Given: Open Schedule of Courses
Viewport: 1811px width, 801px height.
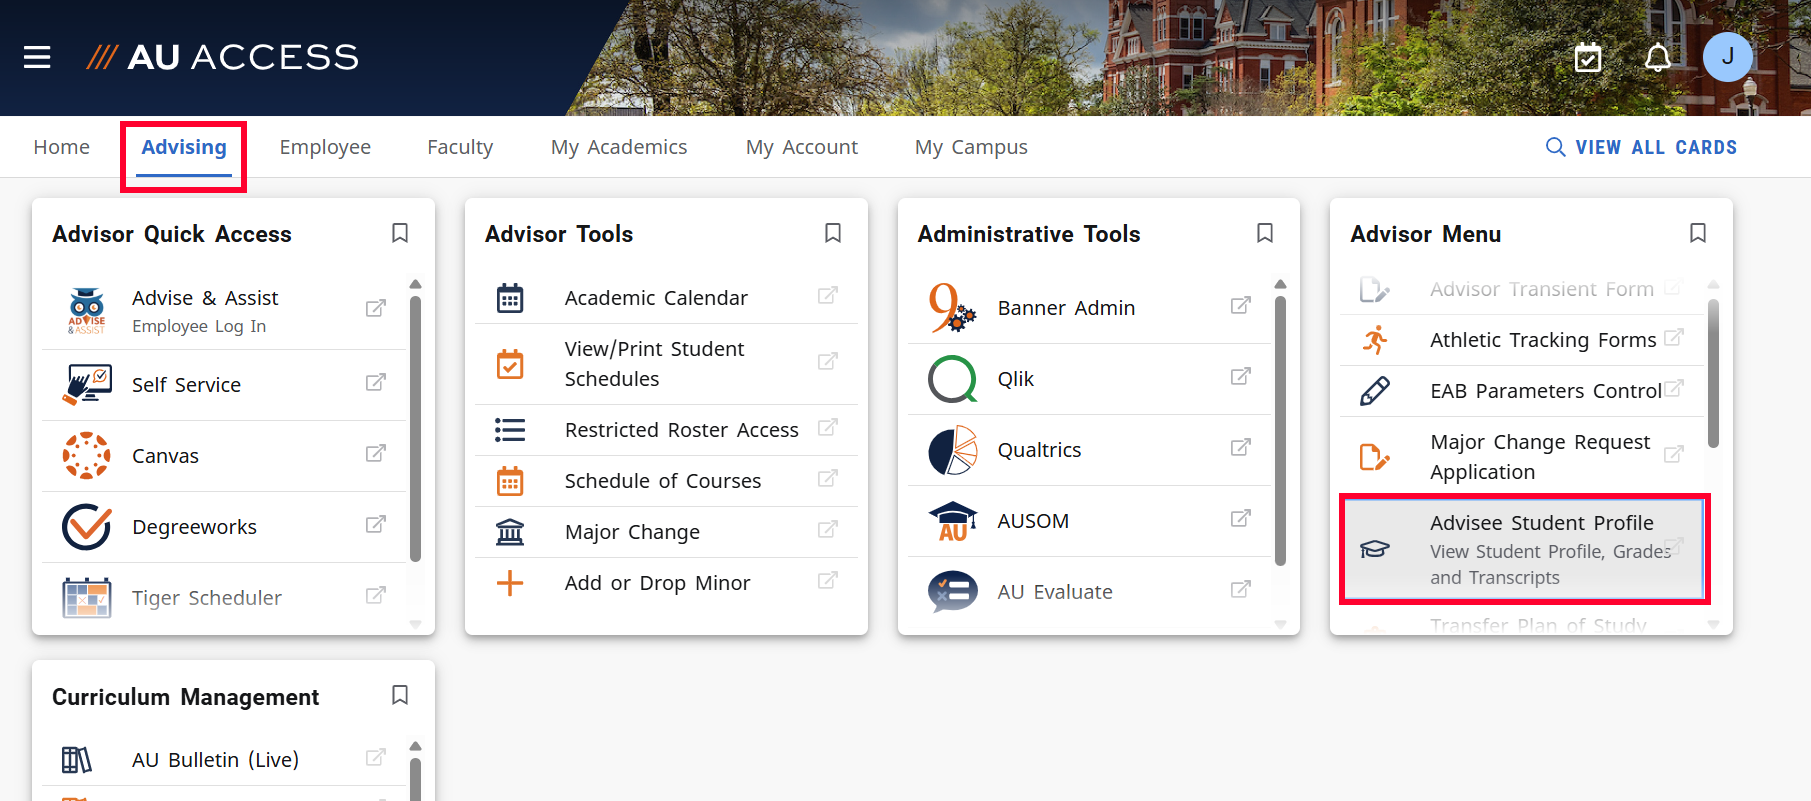Looking at the screenshot, I should pos(666,481).
